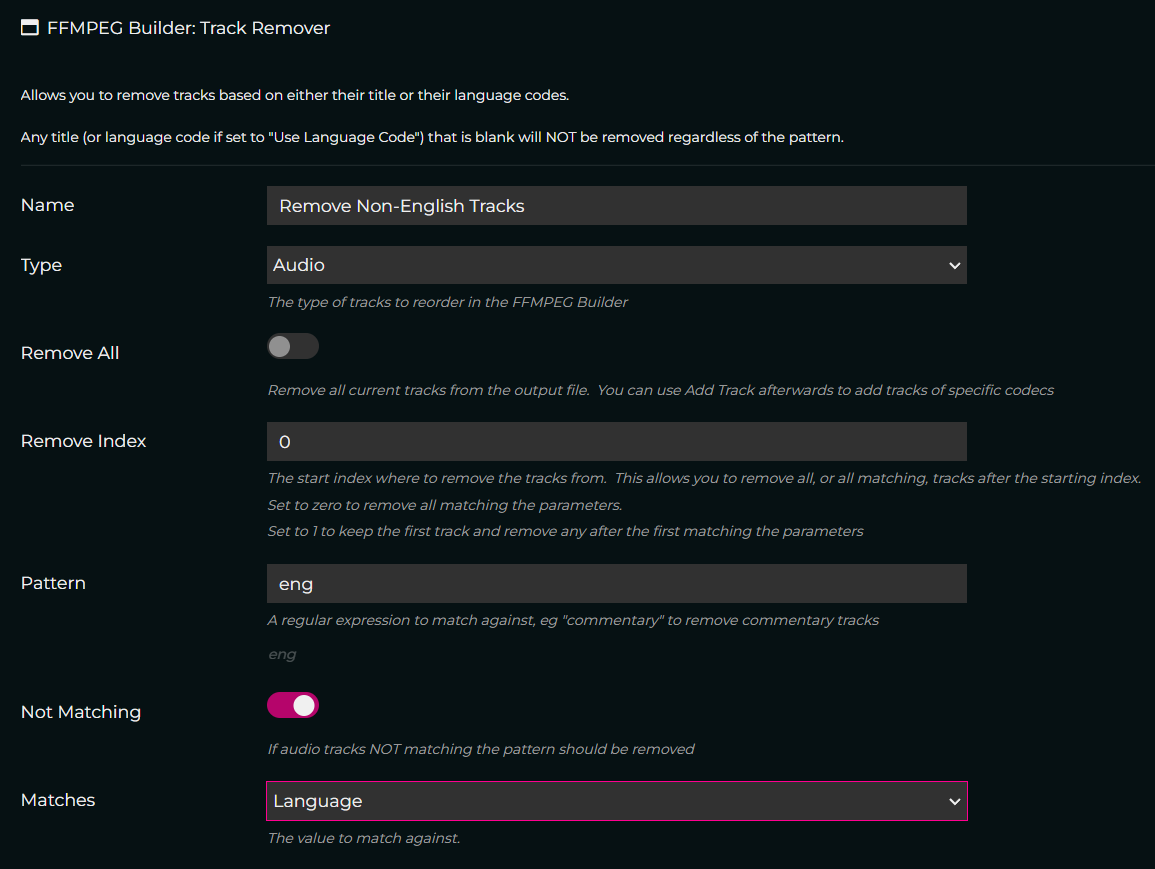Viewport: 1155px width, 869px height.
Task: Open the Type dropdown showing Audio
Action: point(617,265)
